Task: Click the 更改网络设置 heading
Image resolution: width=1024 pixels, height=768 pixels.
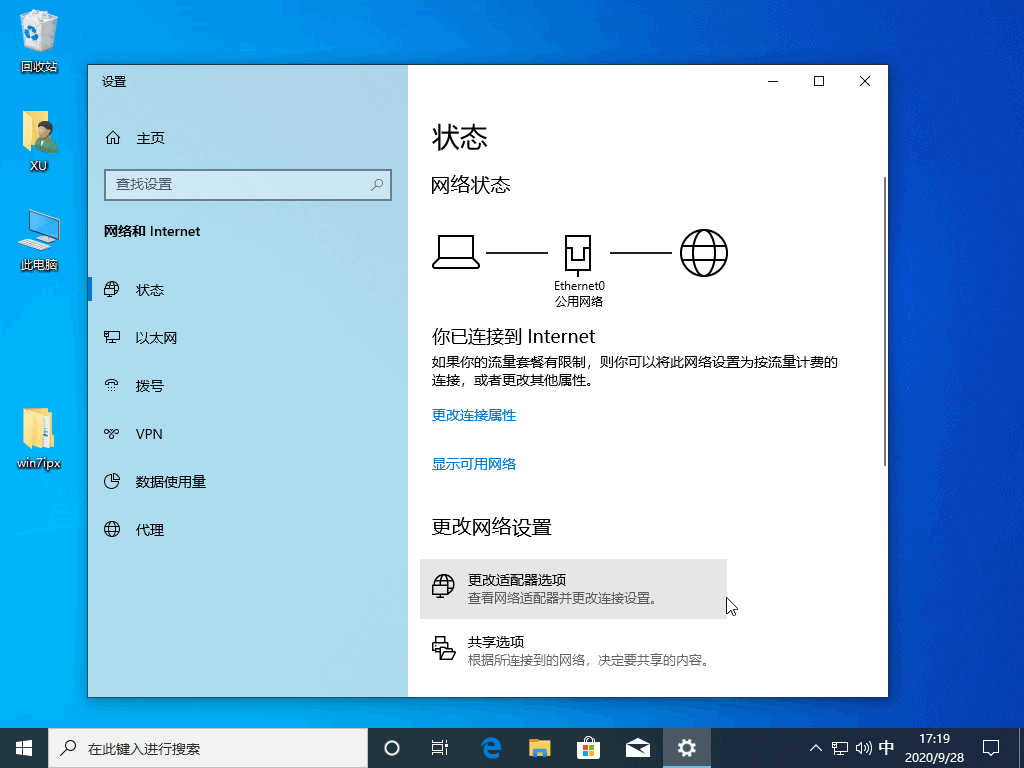Action: click(491, 527)
